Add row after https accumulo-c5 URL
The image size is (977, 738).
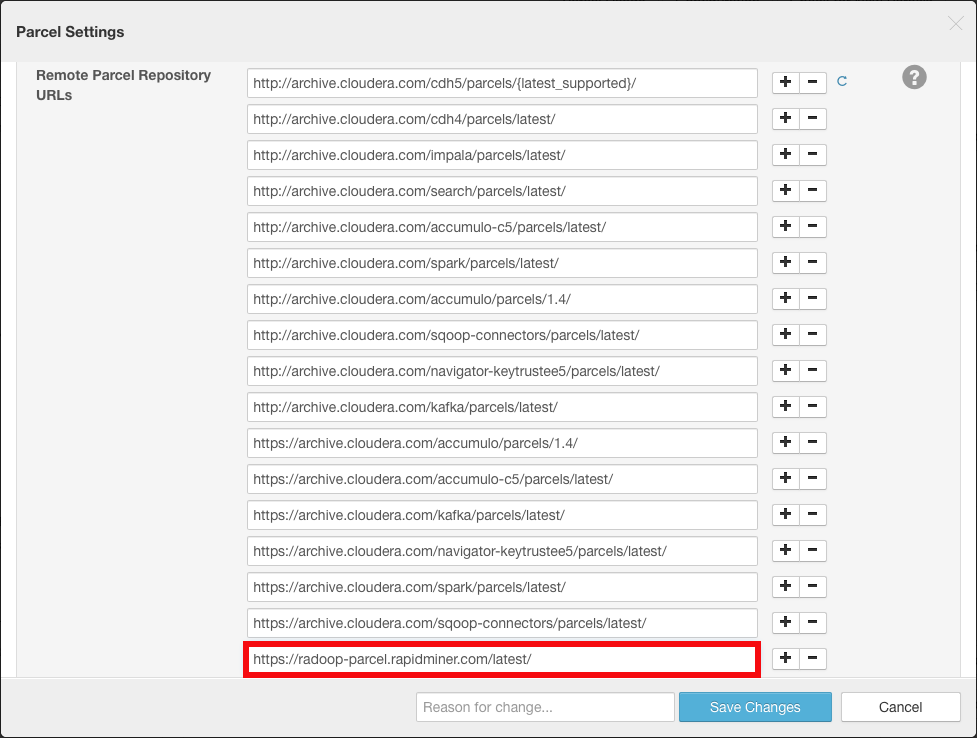click(x=786, y=479)
